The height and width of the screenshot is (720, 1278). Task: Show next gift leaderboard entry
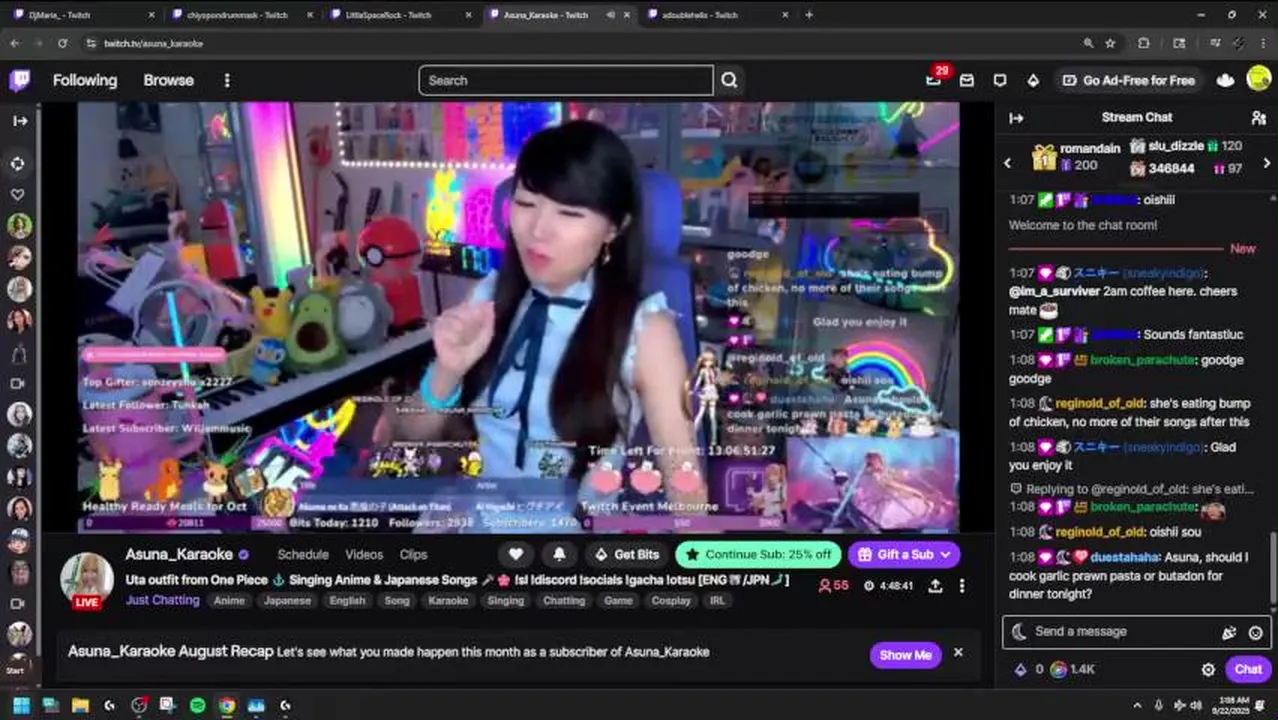click(1267, 163)
